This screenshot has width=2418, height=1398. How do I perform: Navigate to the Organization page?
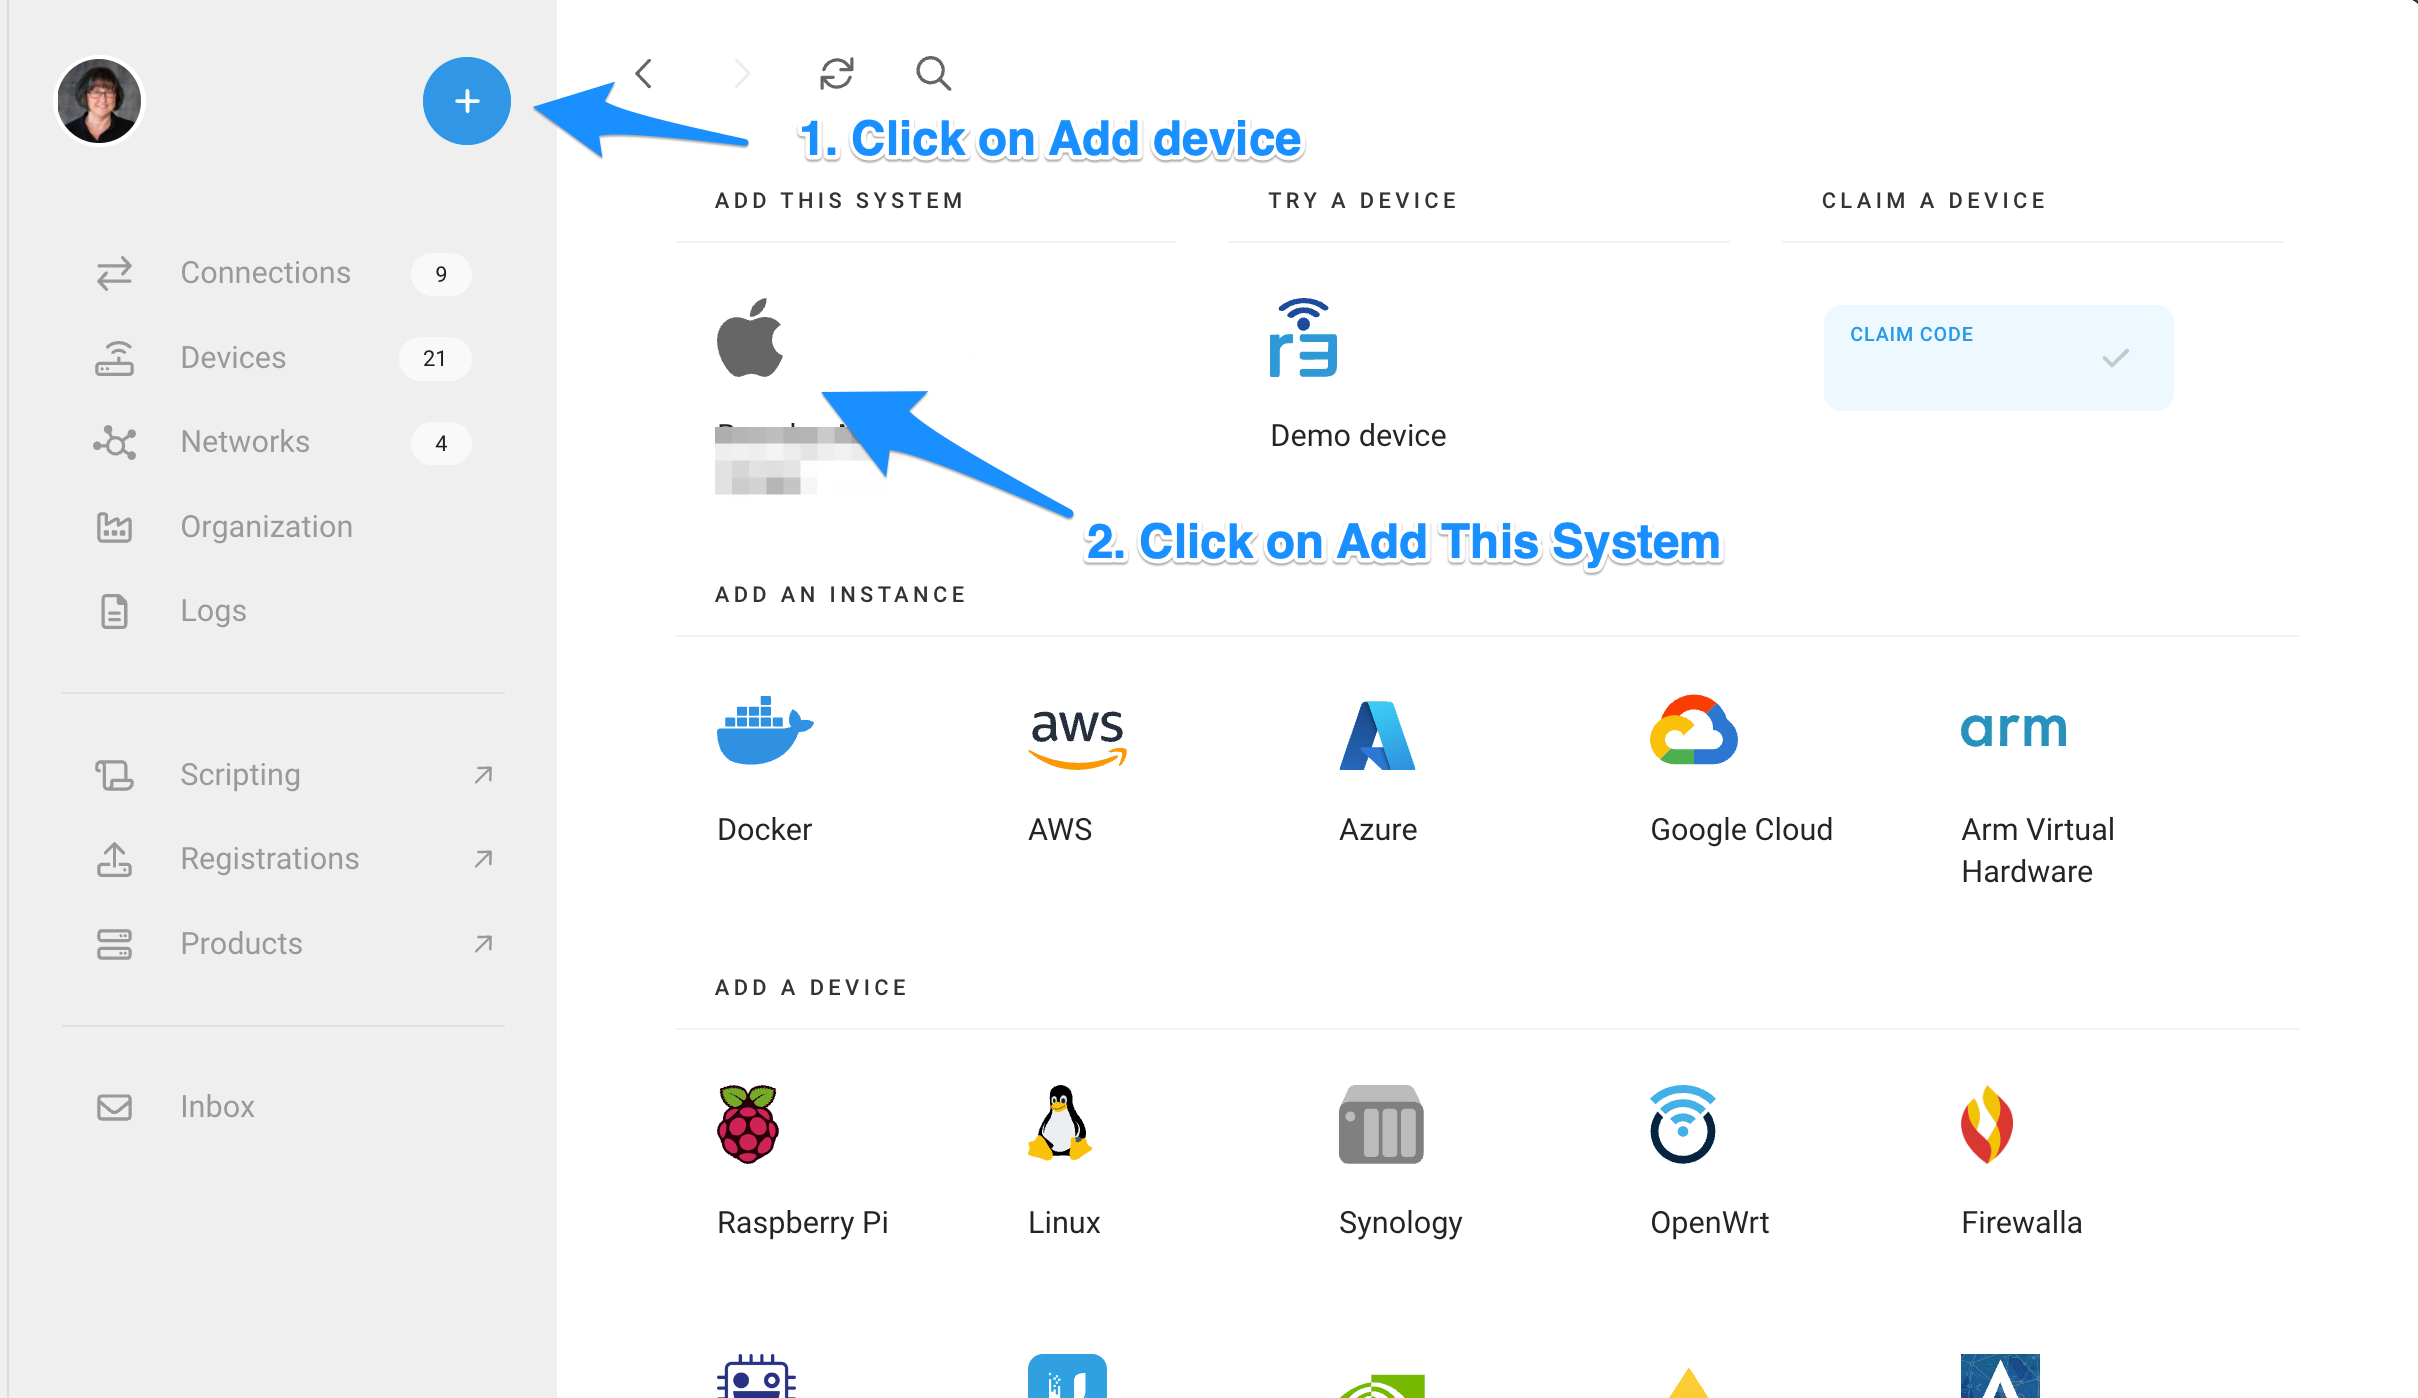pyautogui.click(x=266, y=524)
